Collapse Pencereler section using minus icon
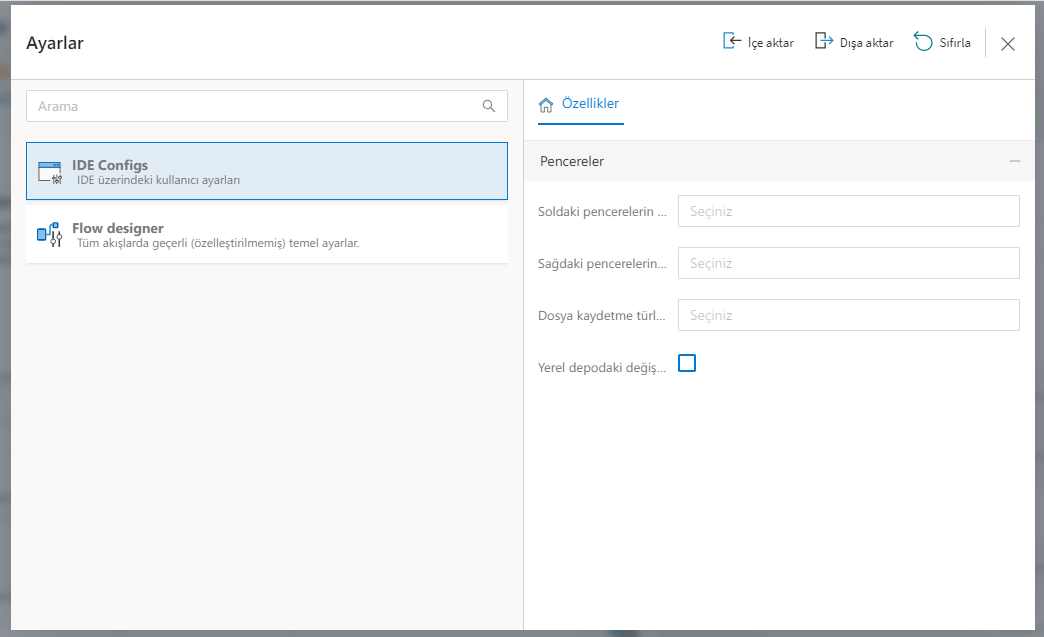The width and height of the screenshot is (1044, 637). (1015, 161)
